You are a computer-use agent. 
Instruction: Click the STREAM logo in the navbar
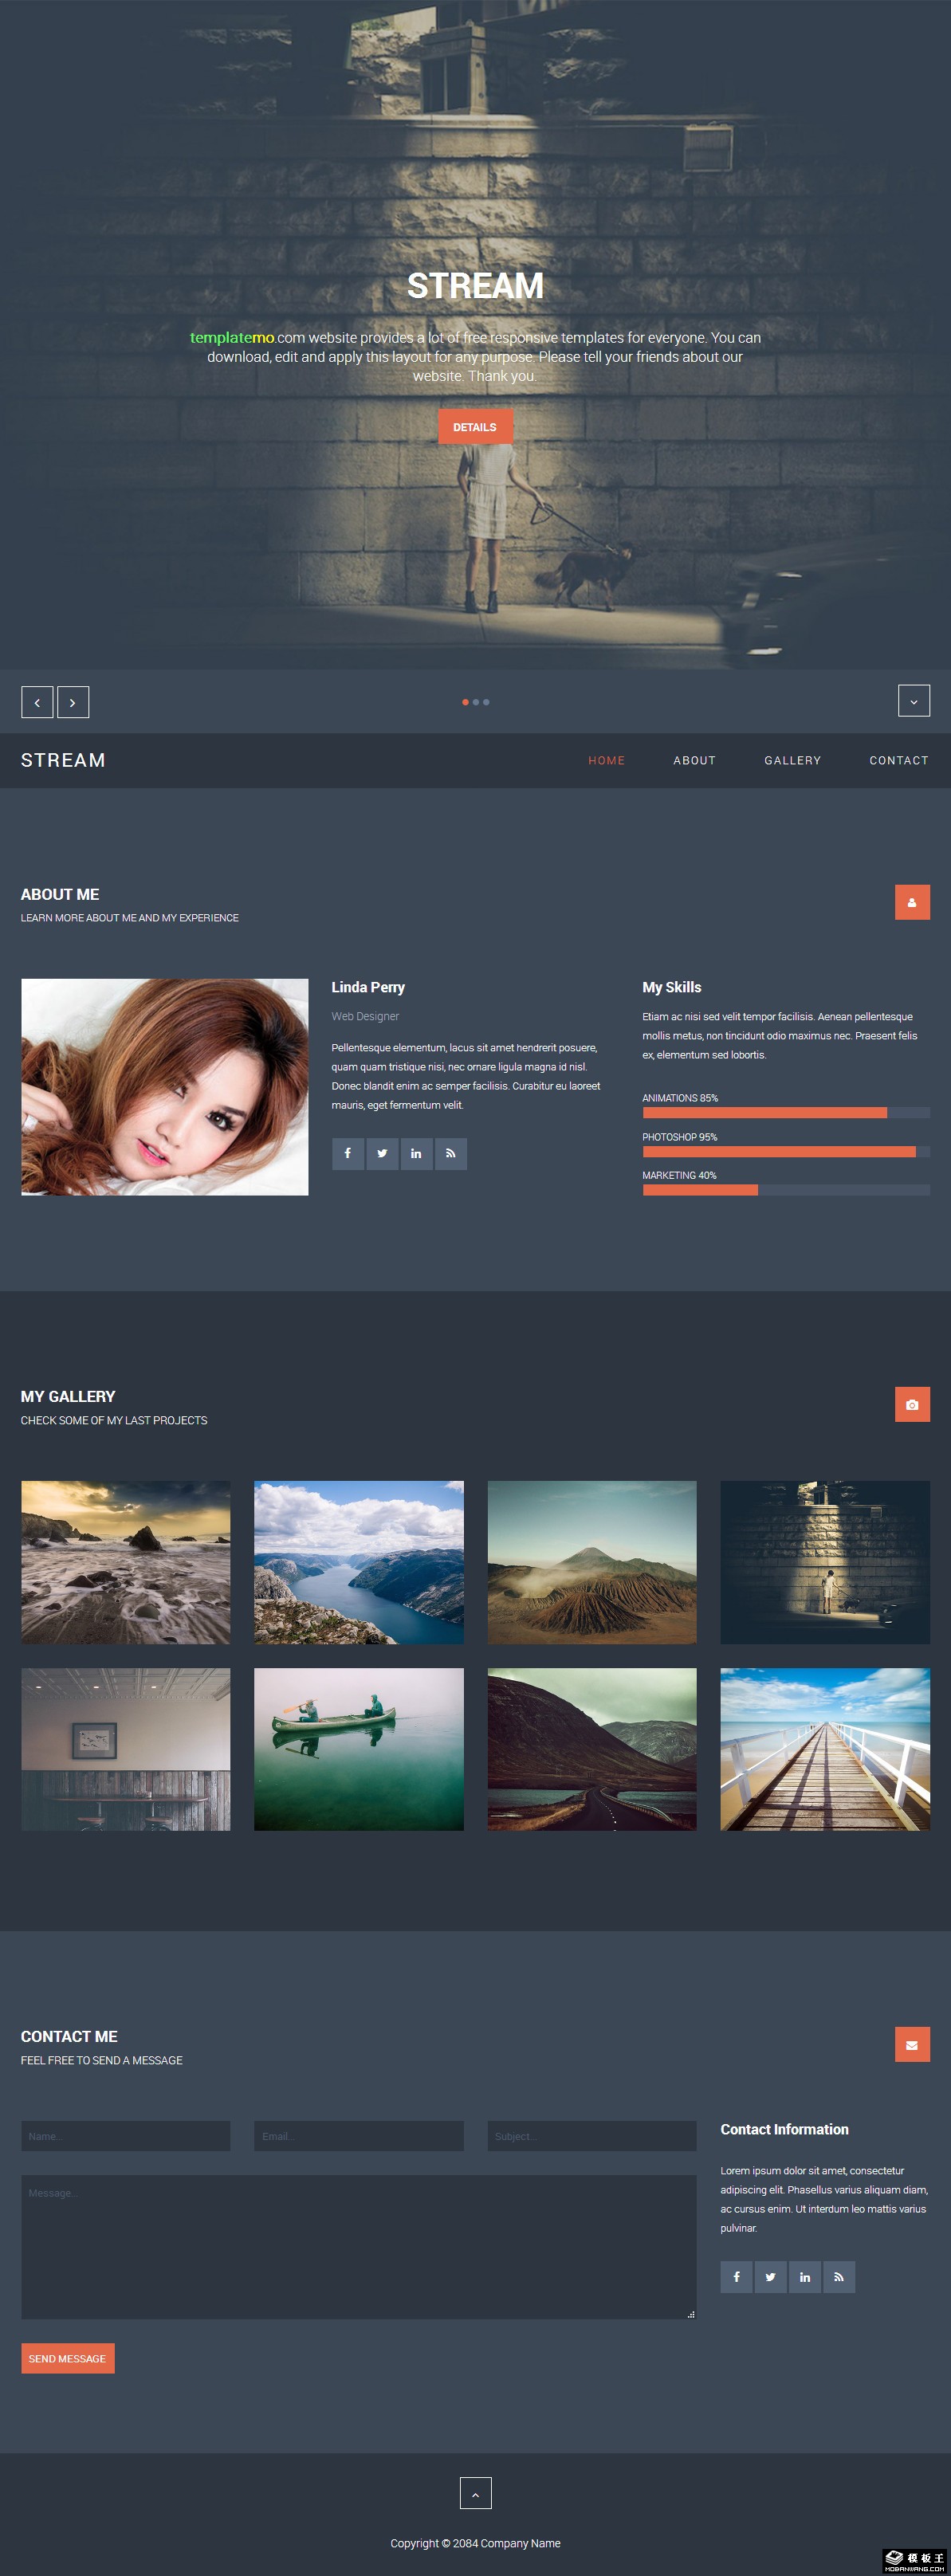click(x=63, y=760)
